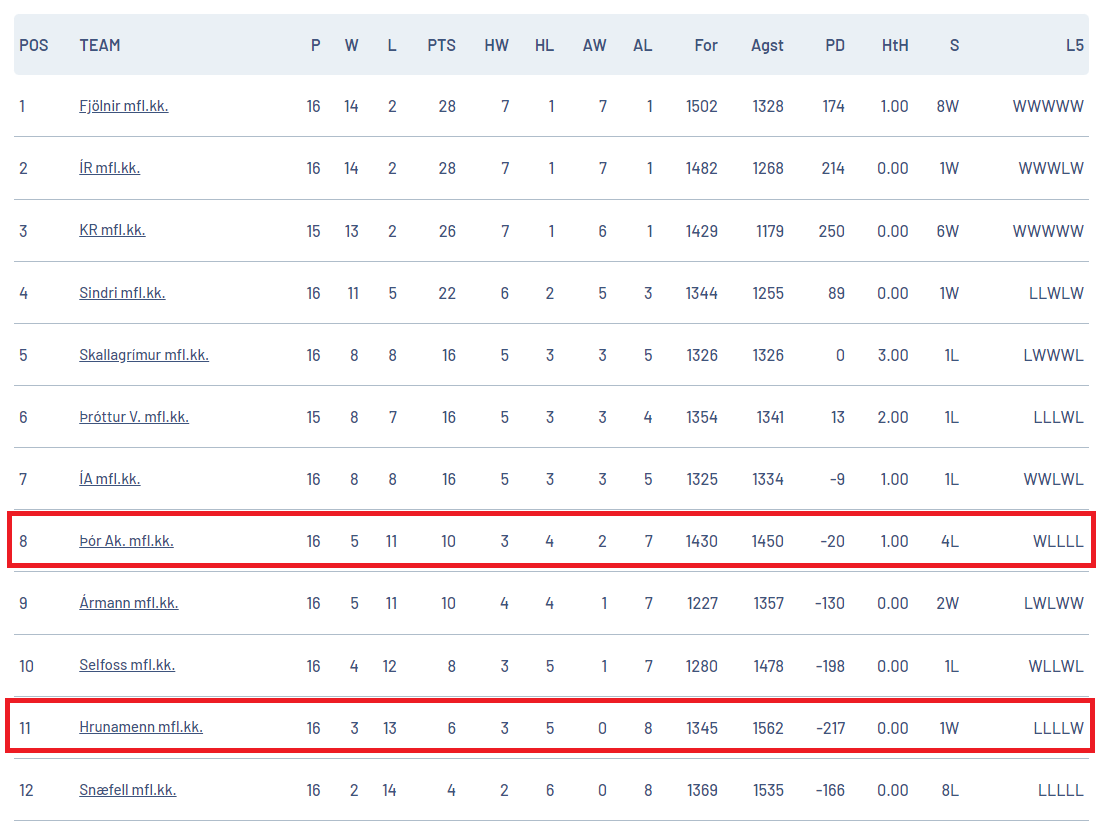Open the Þróttur V. mfl.kk. team link
The height and width of the screenshot is (834, 1103).
pos(134,416)
